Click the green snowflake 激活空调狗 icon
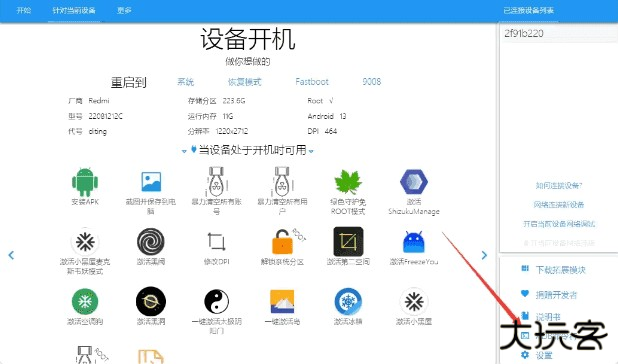The width and height of the screenshot is (618, 364). [x=85, y=301]
